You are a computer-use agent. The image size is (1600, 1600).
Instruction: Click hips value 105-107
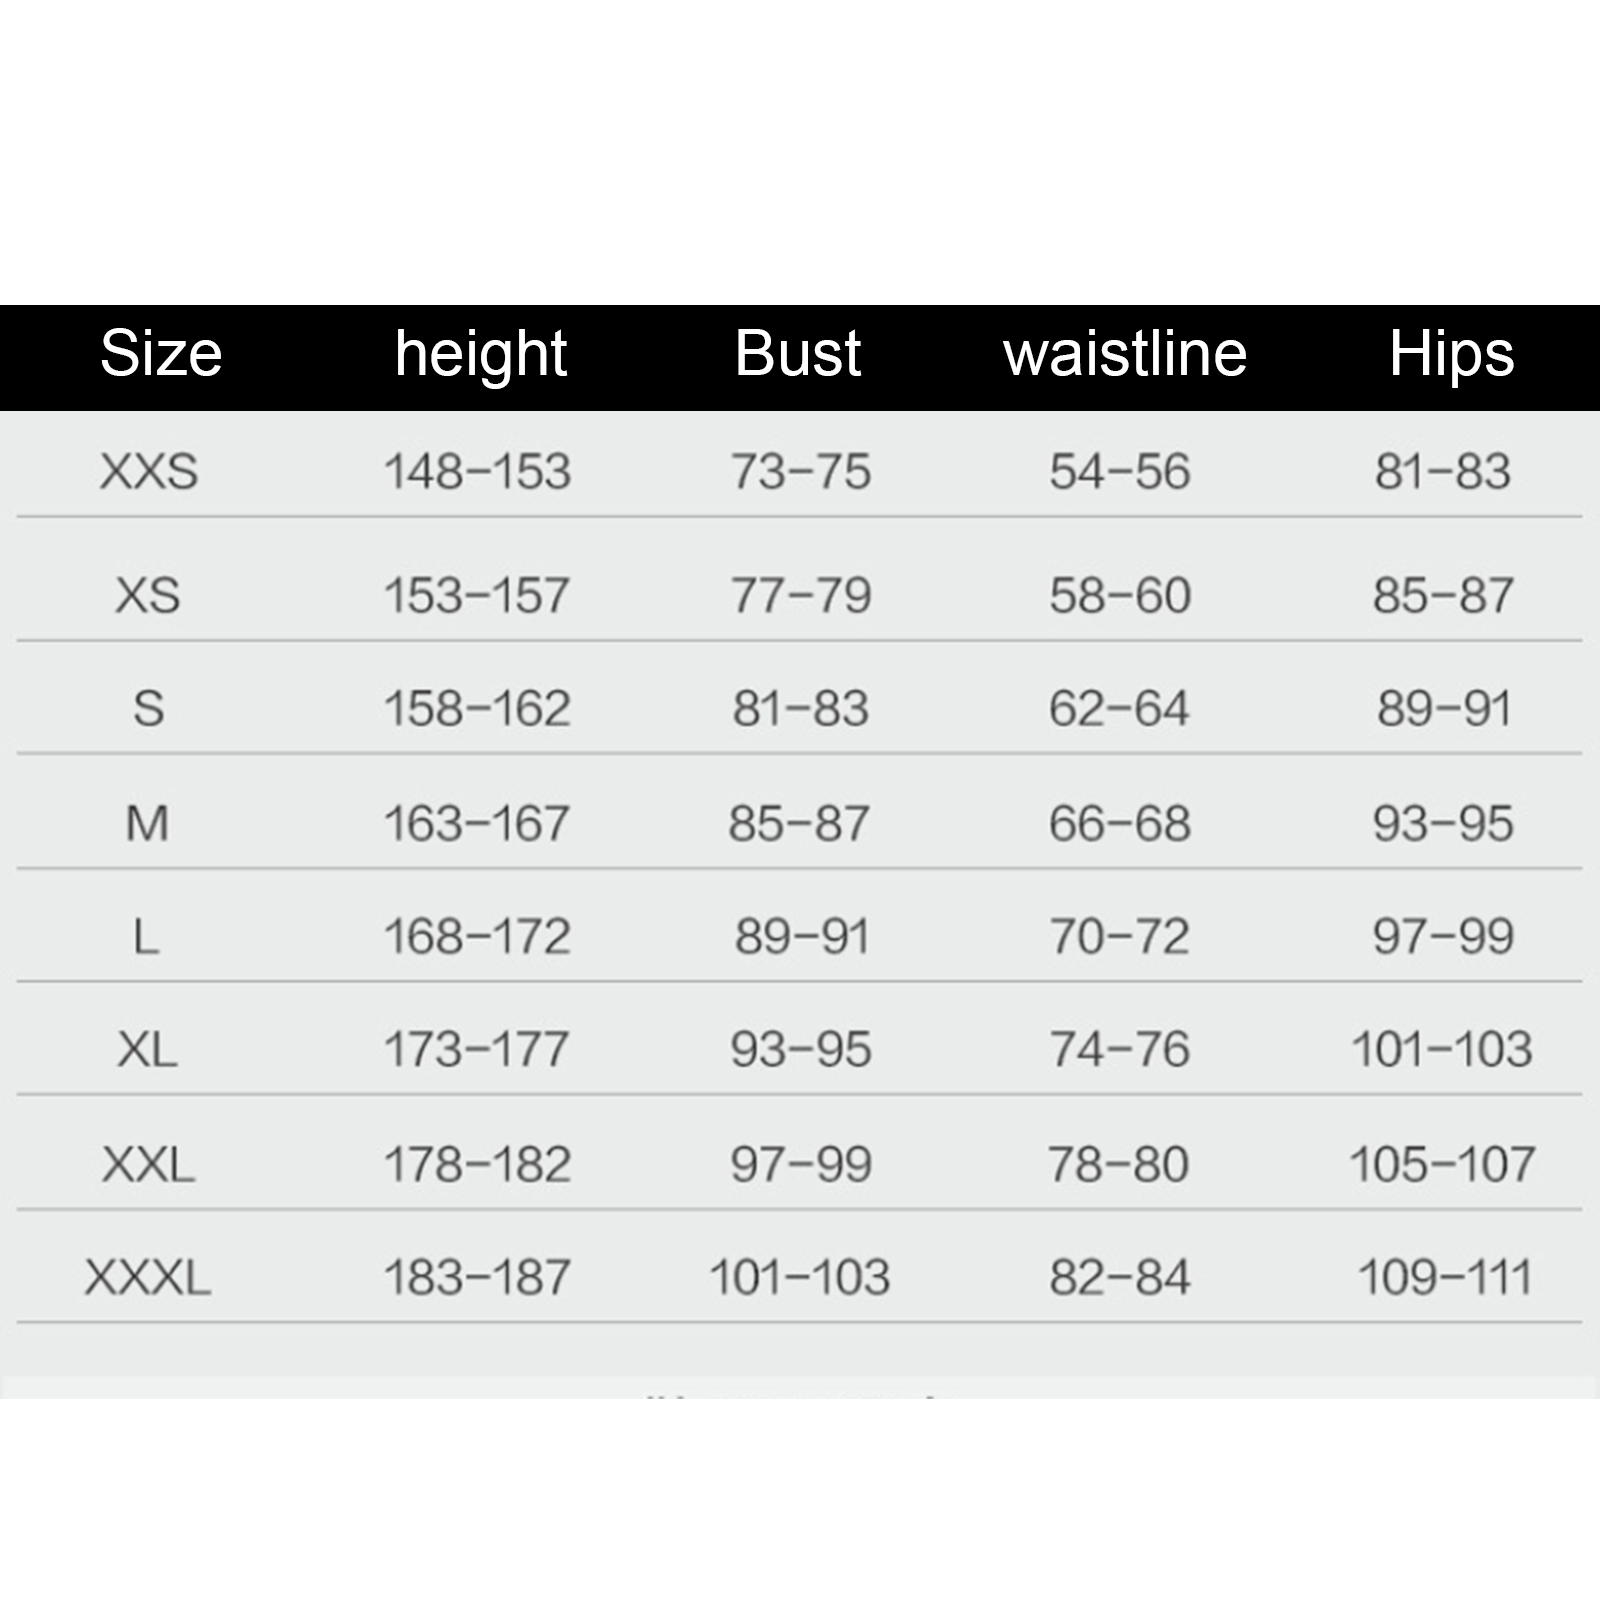click(x=1442, y=1164)
